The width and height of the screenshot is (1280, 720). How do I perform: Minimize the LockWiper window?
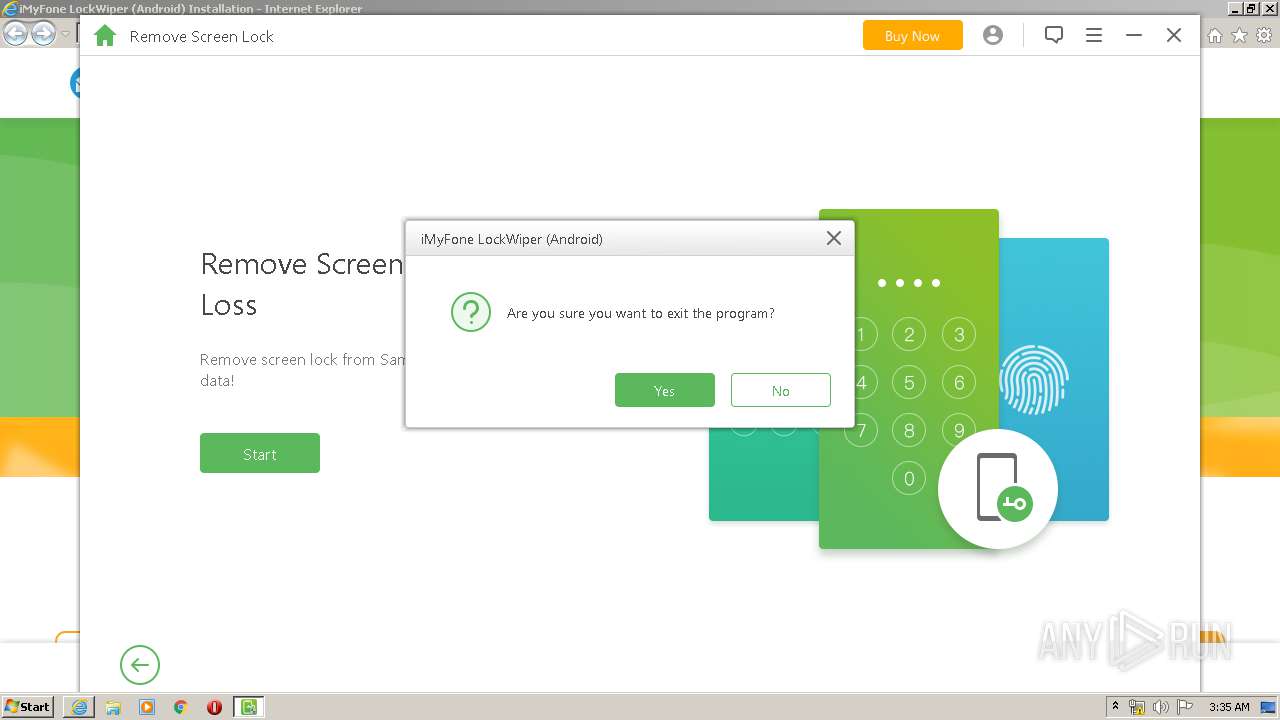(x=1134, y=35)
